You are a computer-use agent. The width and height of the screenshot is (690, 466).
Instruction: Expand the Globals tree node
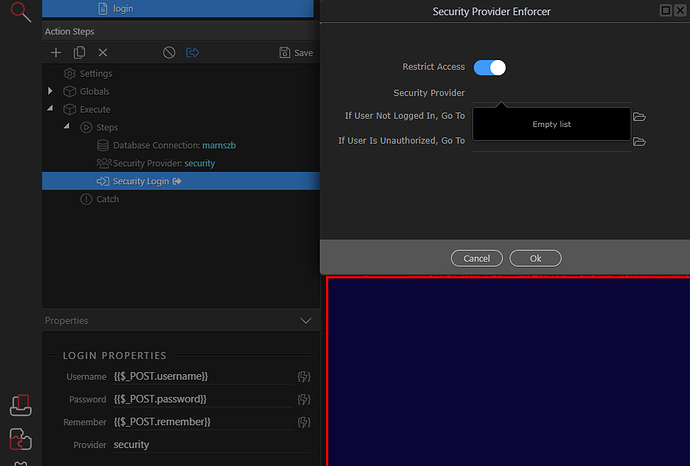(x=50, y=91)
